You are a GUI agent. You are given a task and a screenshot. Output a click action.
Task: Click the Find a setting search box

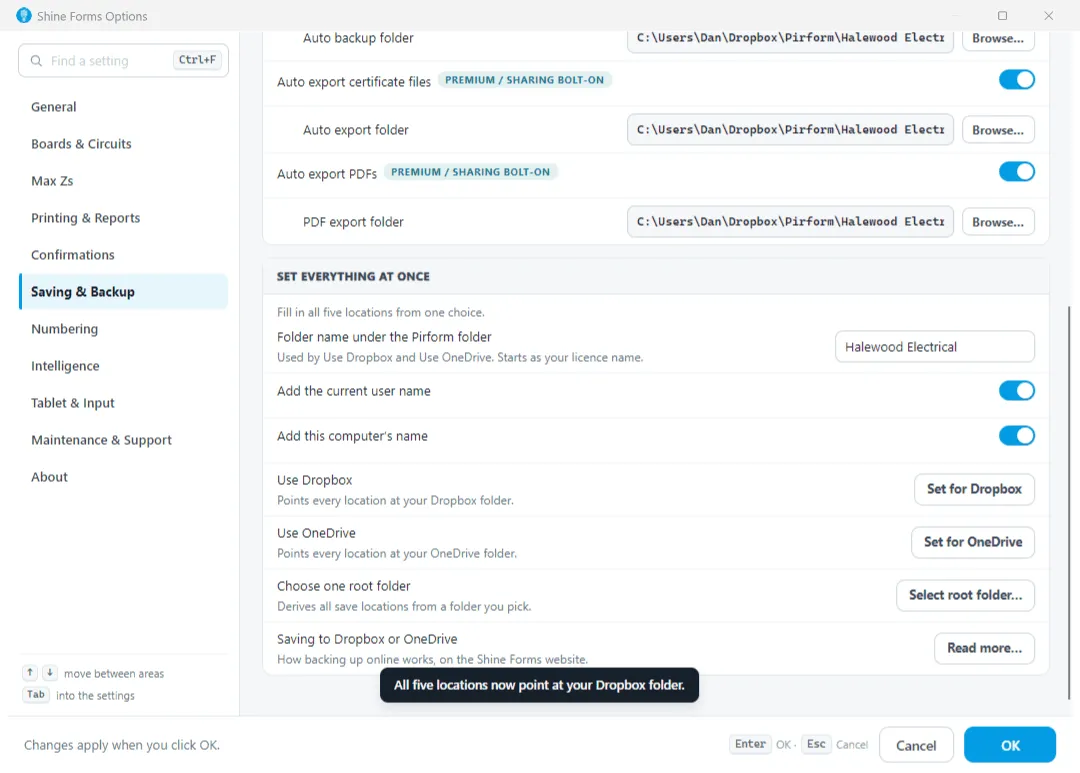123,61
